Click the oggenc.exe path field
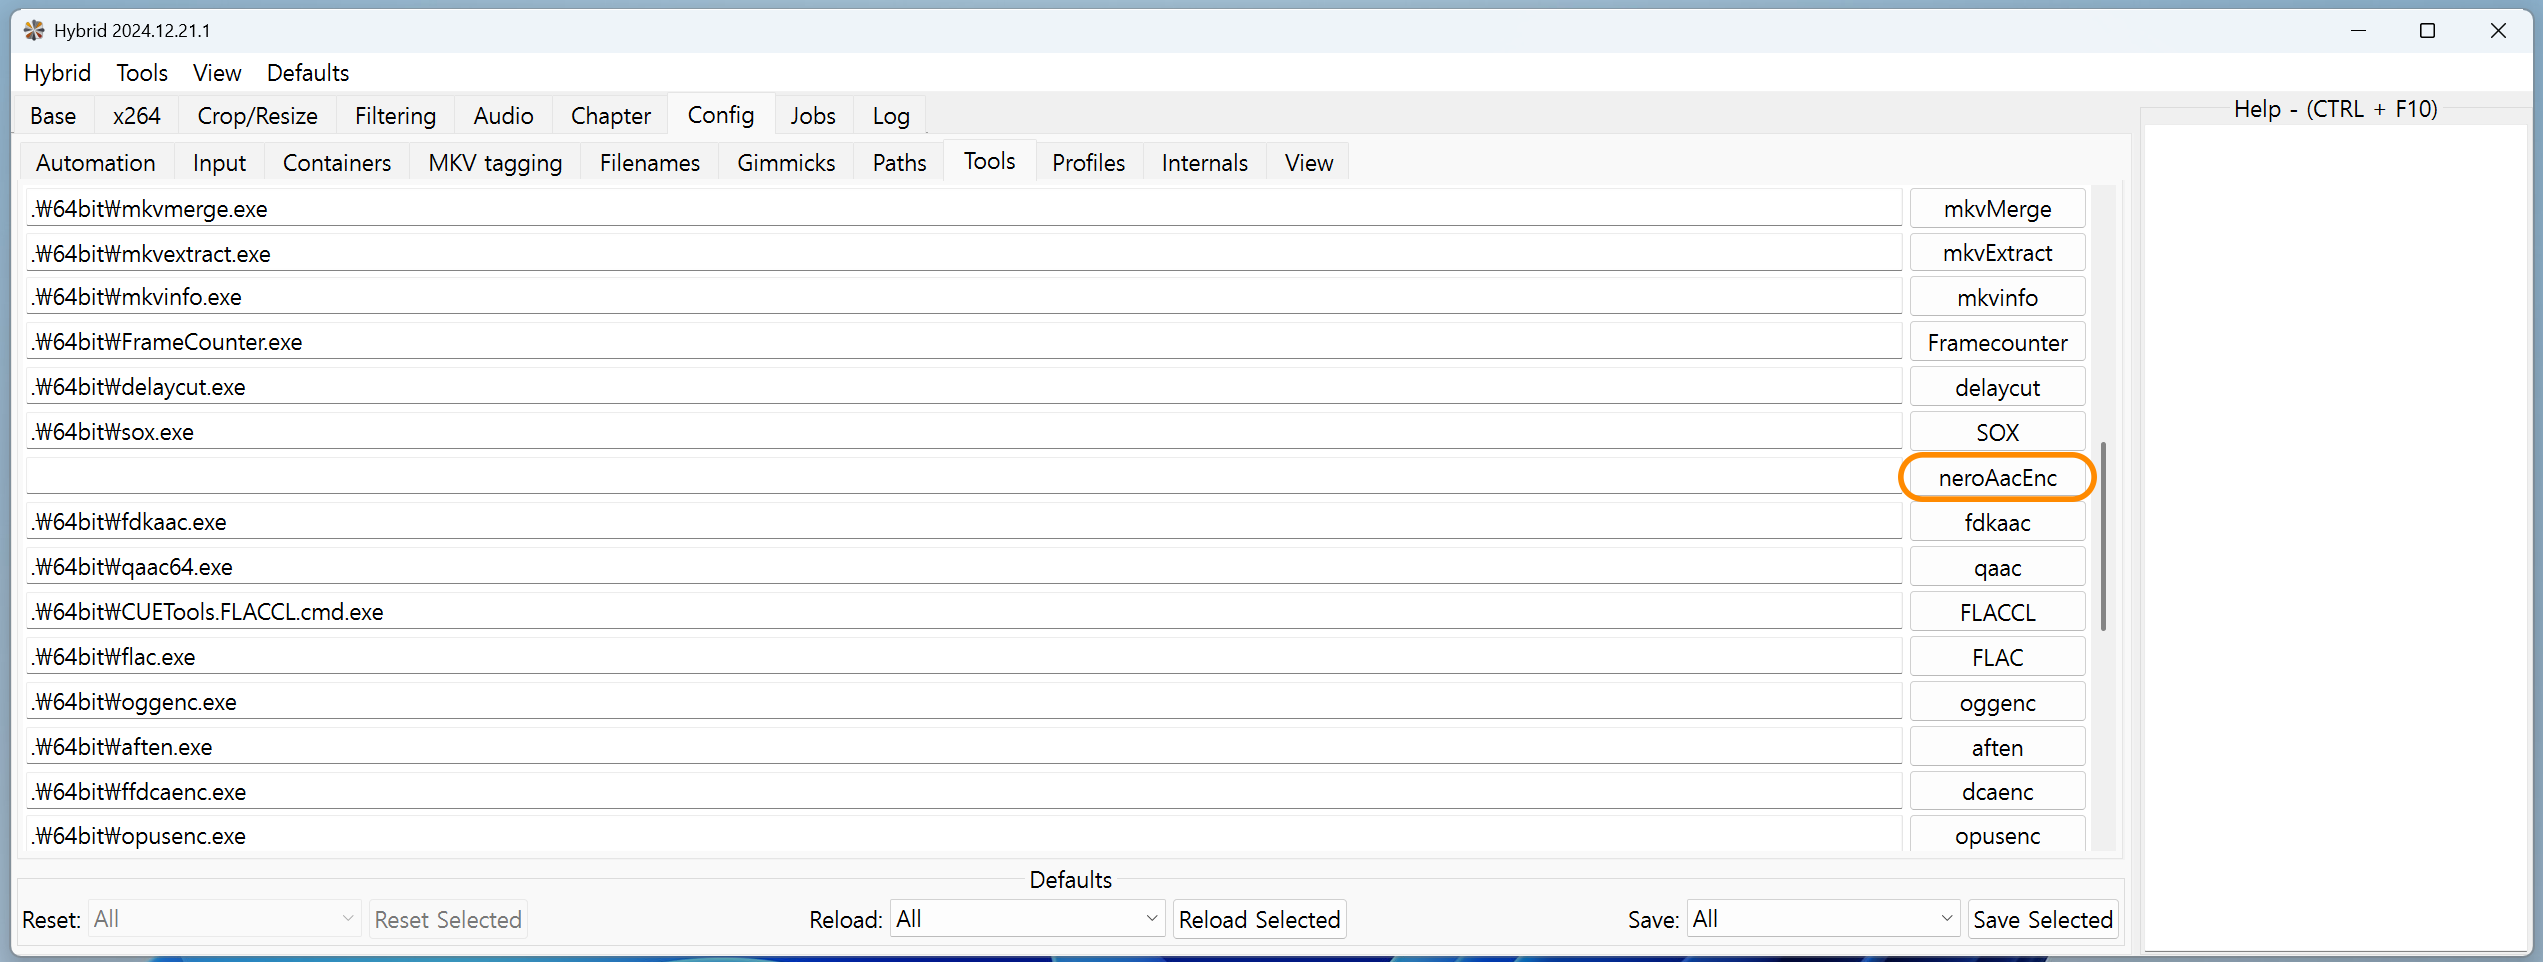The width and height of the screenshot is (2543, 962). click(964, 702)
